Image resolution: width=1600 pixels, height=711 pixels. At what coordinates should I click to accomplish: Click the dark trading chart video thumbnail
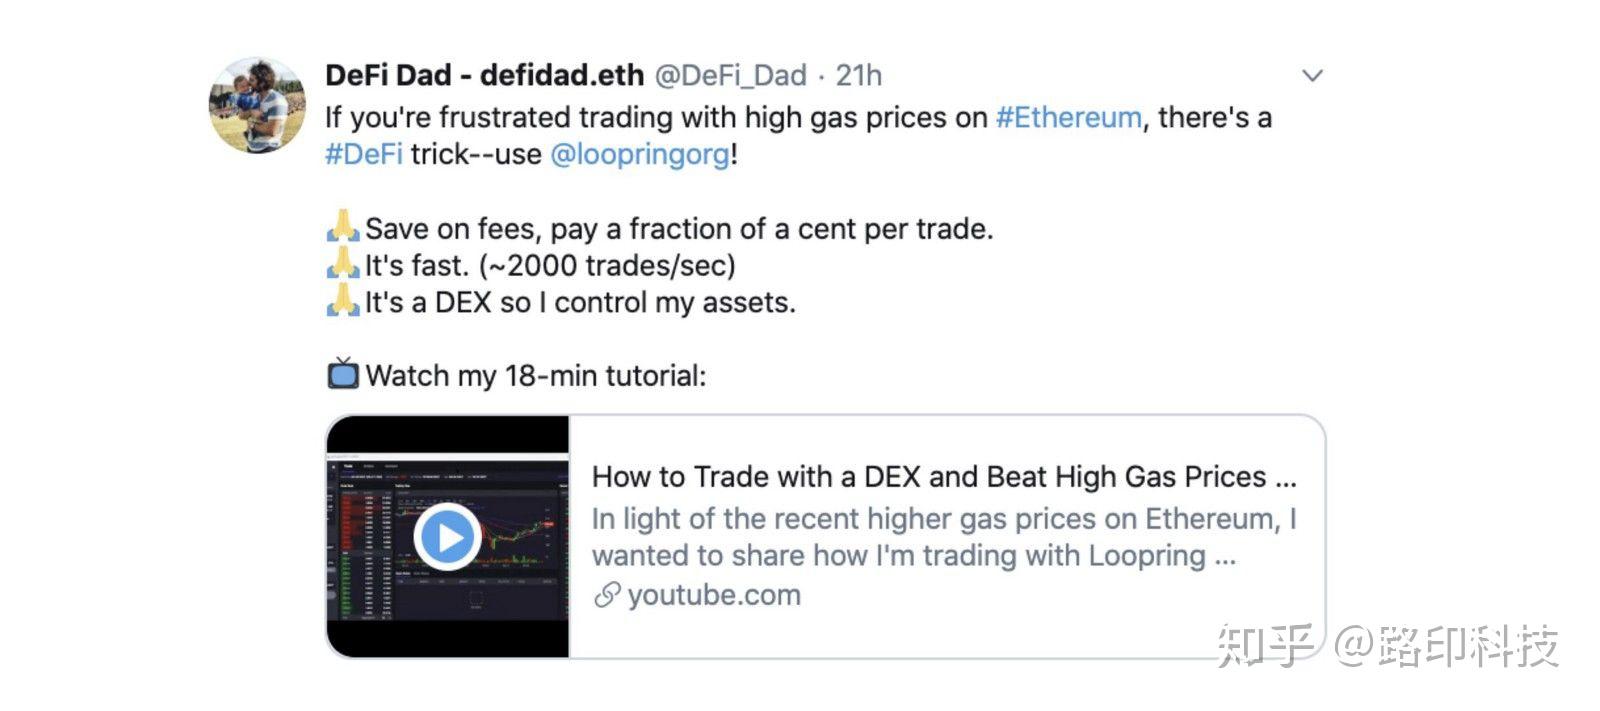(x=448, y=537)
